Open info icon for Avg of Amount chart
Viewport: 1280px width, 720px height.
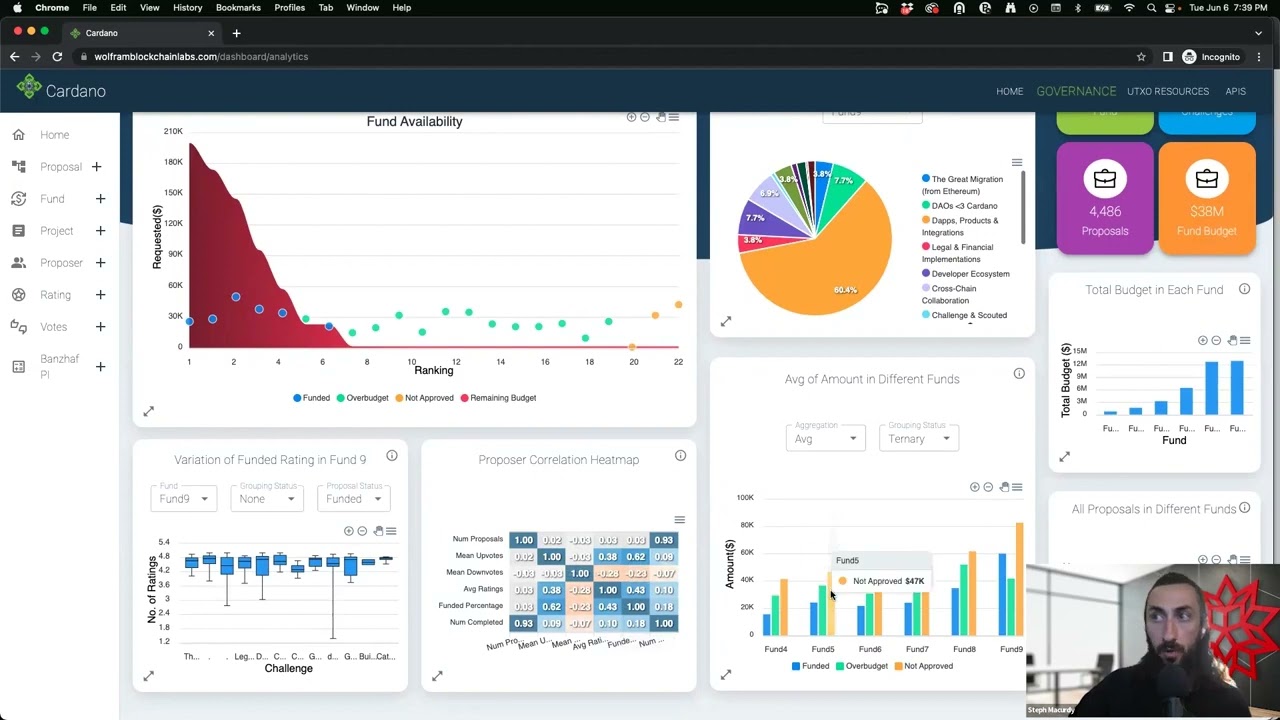point(1019,374)
